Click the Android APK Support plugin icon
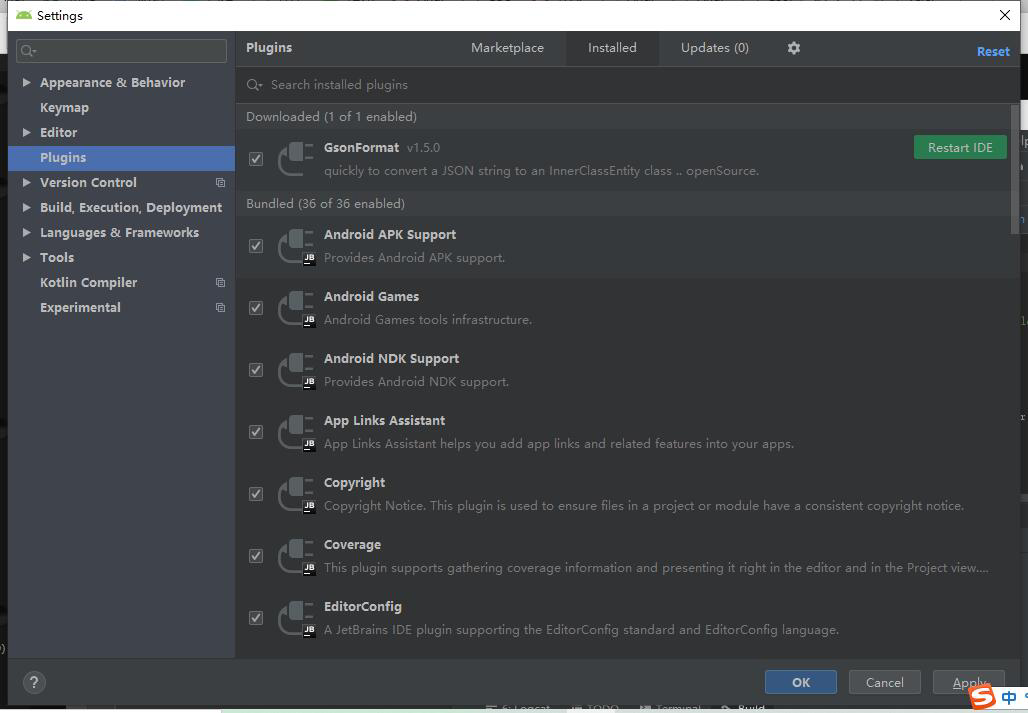The height and width of the screenshot is (713, 1028). coord(296,246)
